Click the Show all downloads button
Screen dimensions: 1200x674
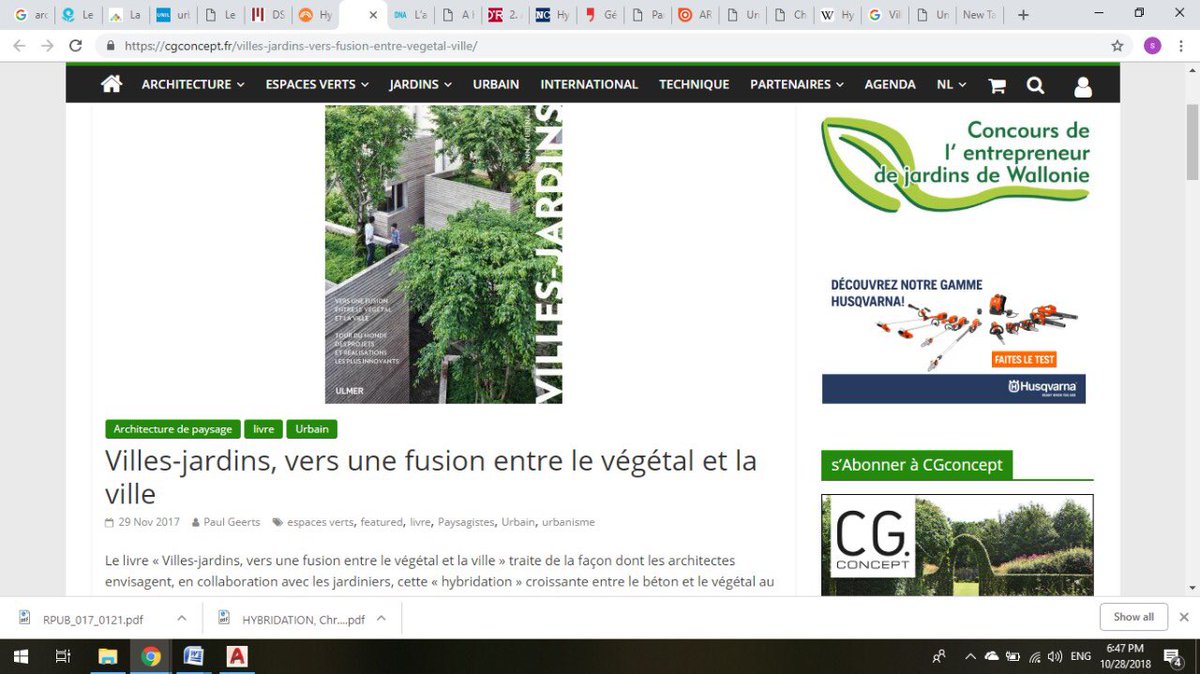1133,617
